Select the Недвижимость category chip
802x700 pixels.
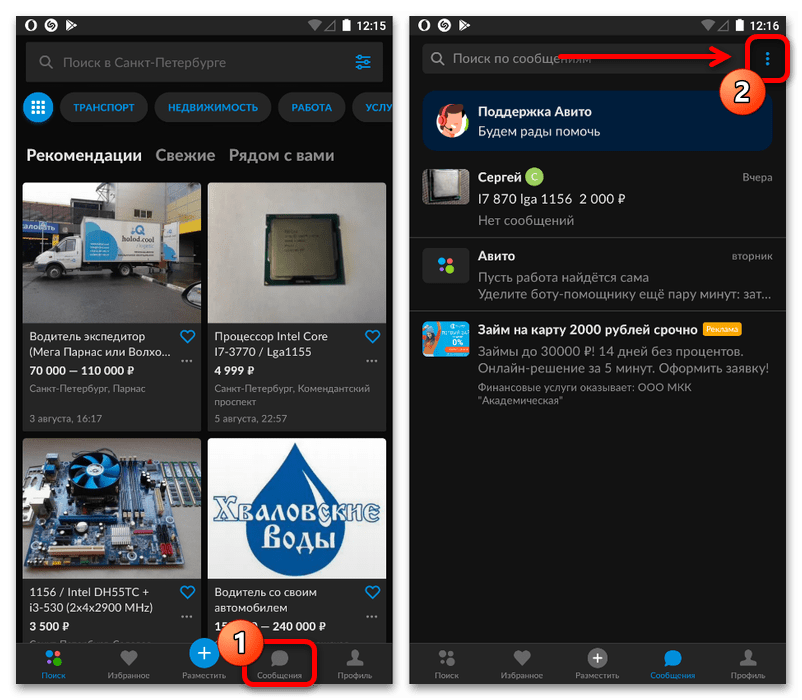(x=213, y=107)
